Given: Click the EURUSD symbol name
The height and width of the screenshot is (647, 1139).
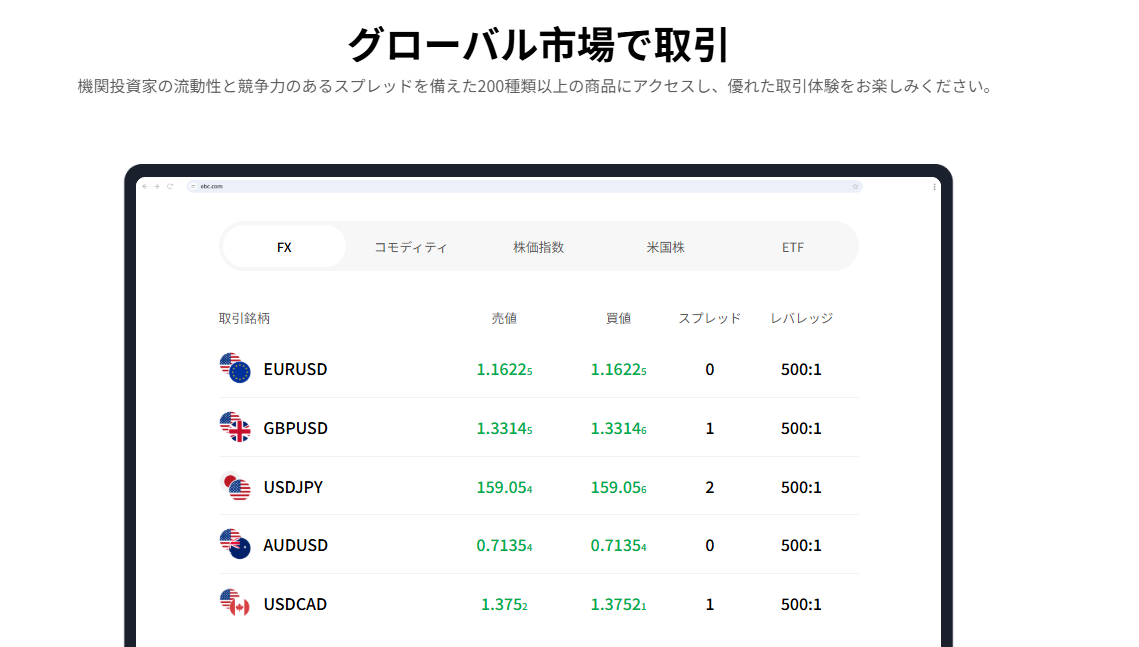Looking at the screenshot, I should [295, 369].
